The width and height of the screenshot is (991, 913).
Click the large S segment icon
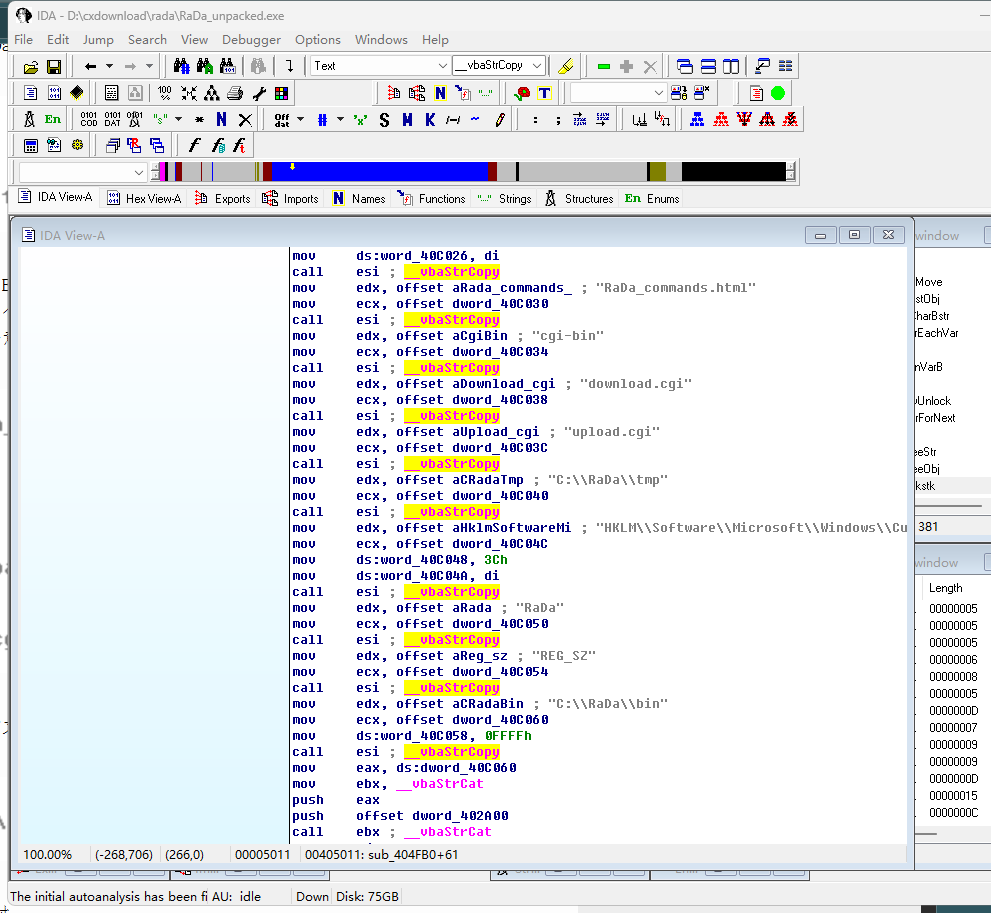point(384,119)
